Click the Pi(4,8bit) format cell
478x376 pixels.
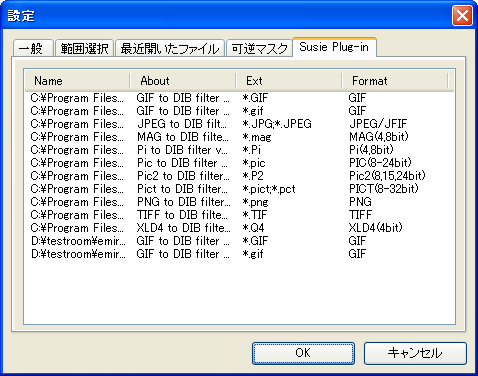coord(371,150)
